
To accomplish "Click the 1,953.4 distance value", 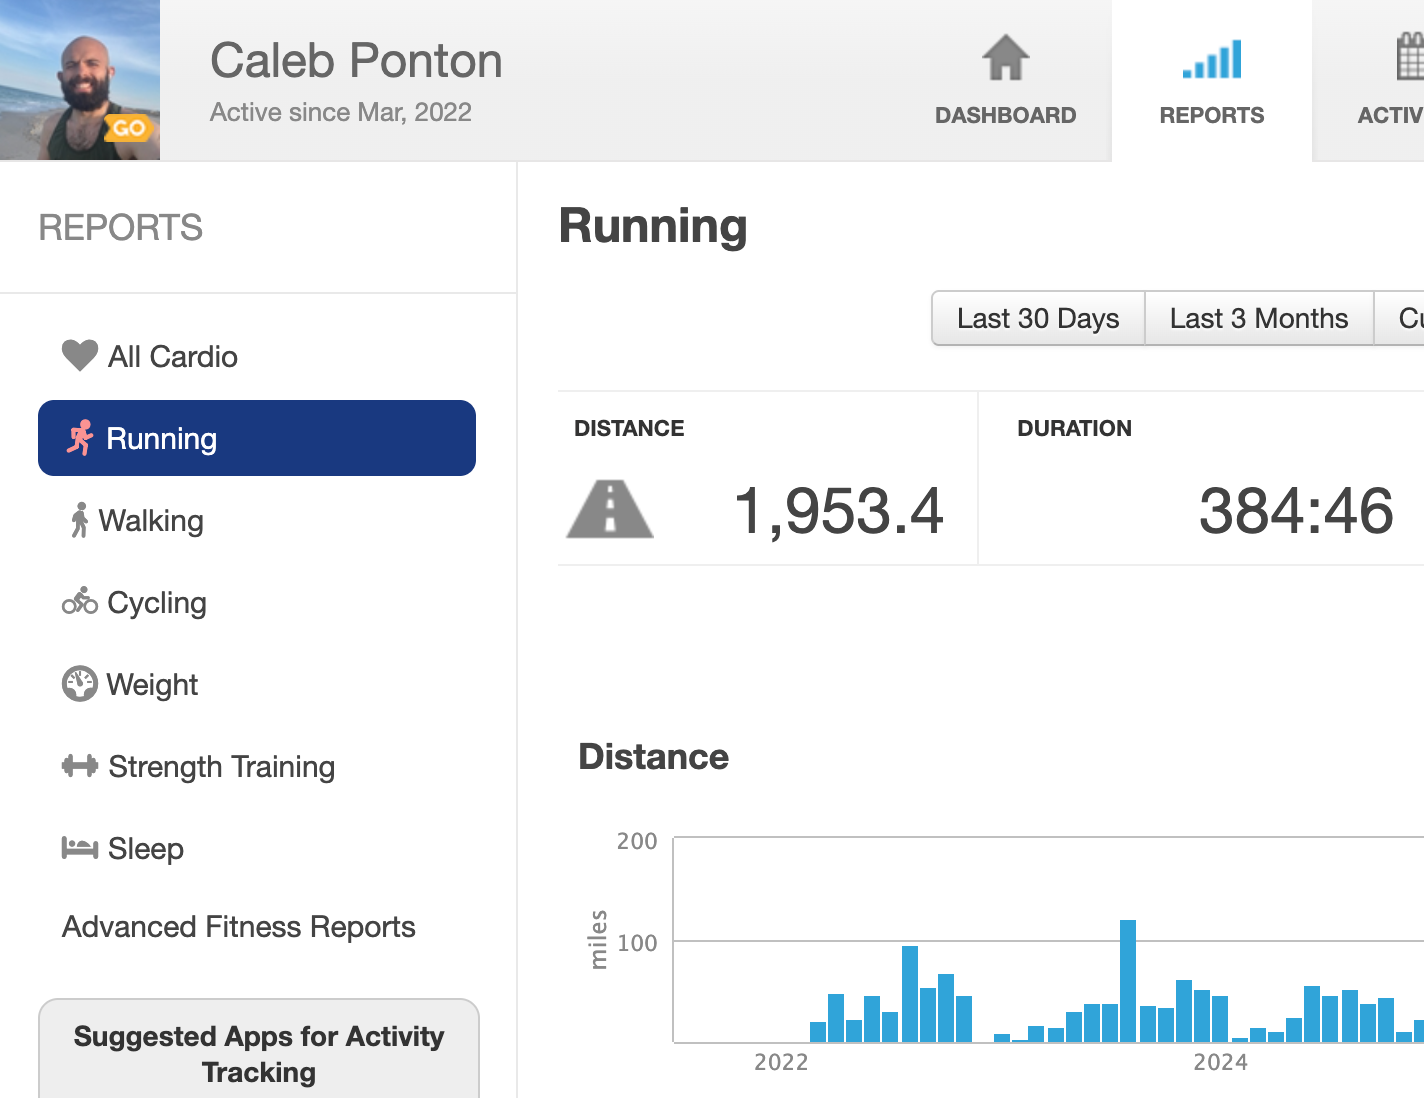I will pyautogui.click(x=839, y=511).
